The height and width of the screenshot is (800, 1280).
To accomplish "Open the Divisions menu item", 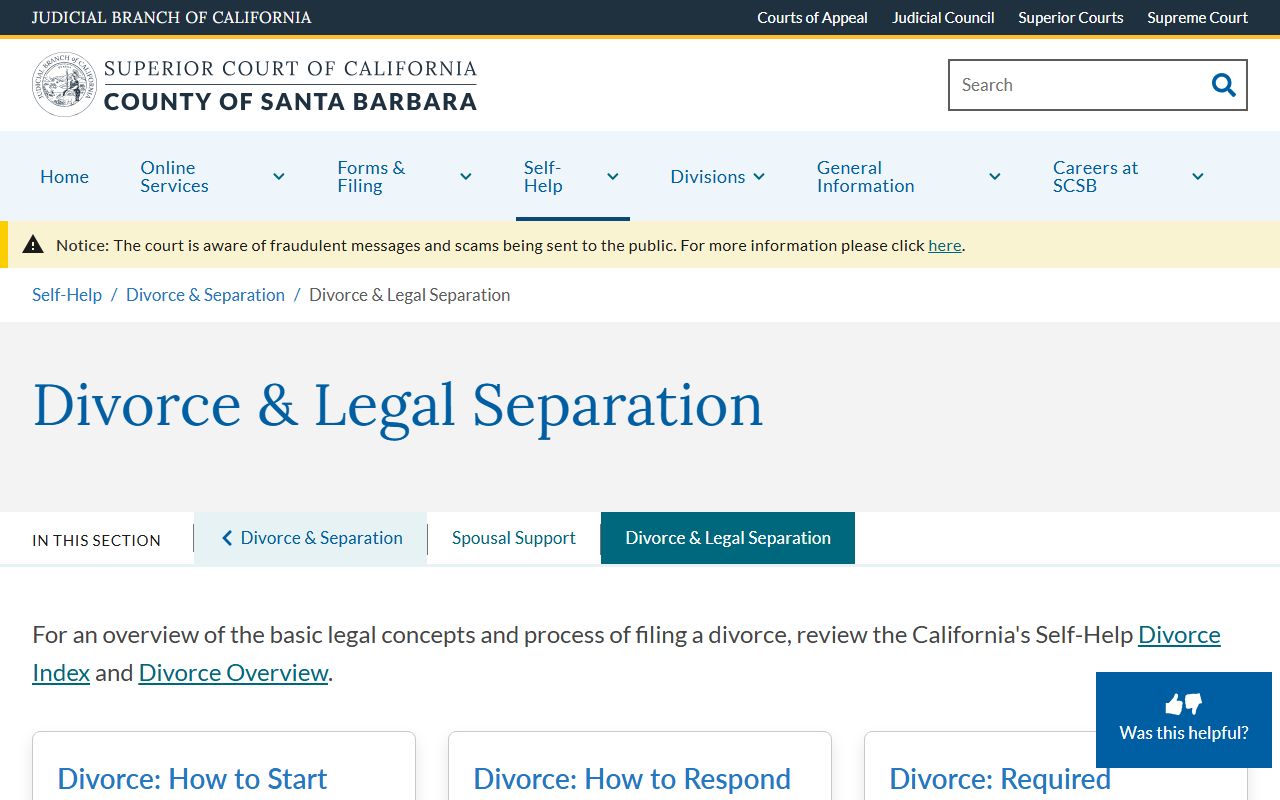I will (707, 177).
